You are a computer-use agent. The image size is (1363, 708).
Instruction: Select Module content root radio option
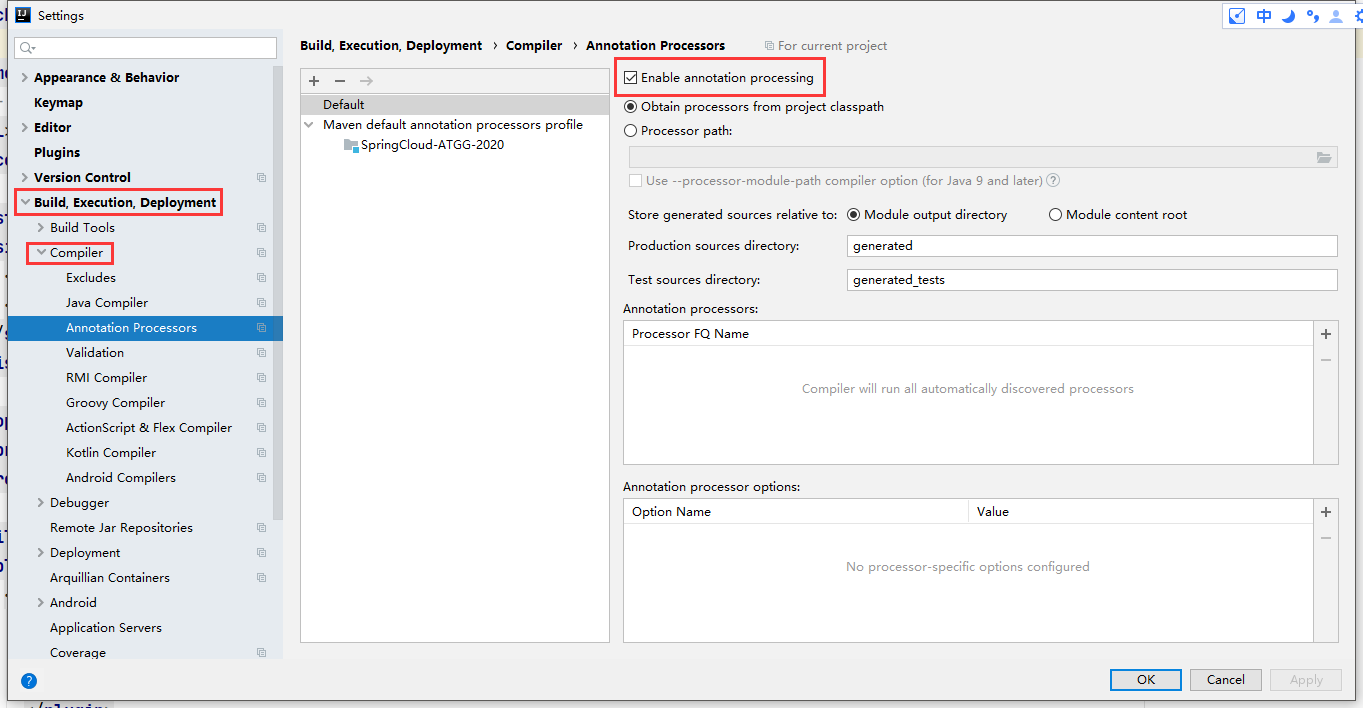click(x=1055, y=215)
